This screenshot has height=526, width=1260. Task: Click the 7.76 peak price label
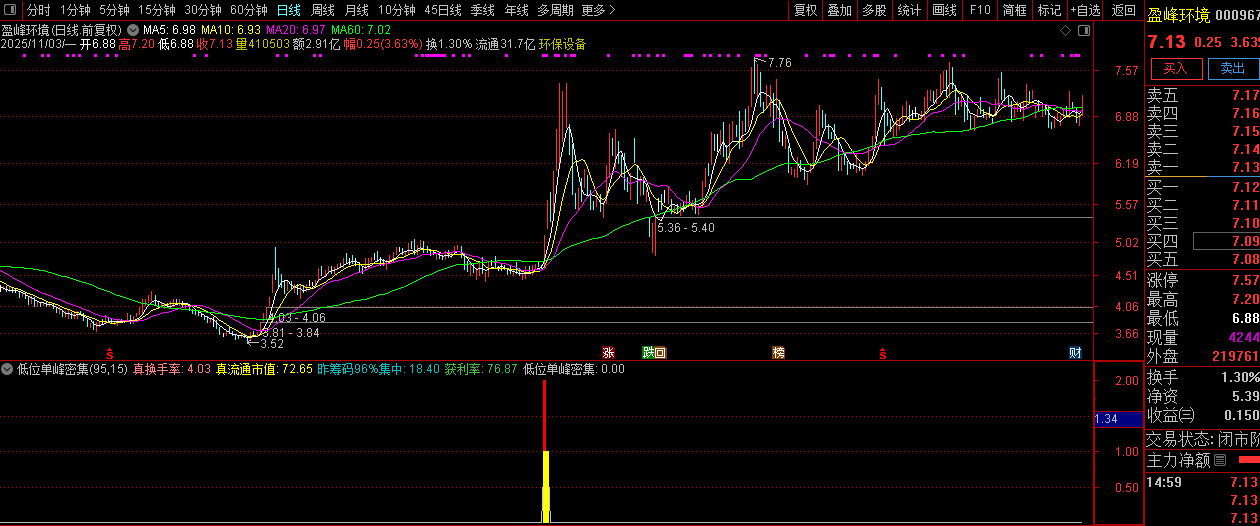780,63
